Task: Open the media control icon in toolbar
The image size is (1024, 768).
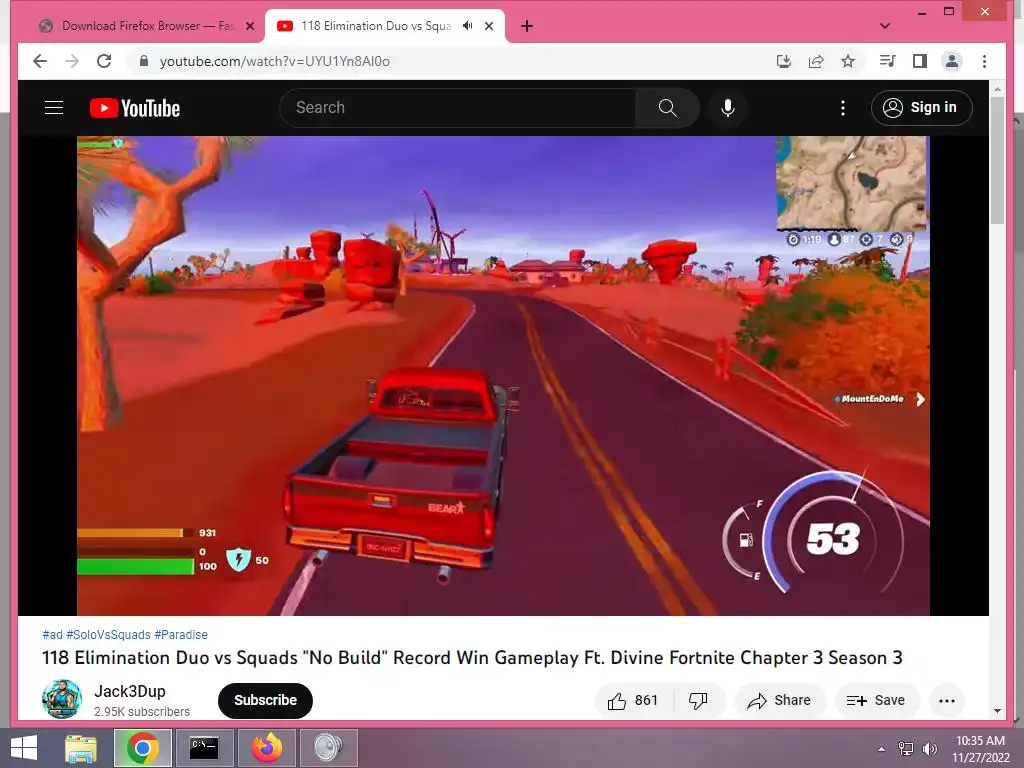Action: (888, 61)
